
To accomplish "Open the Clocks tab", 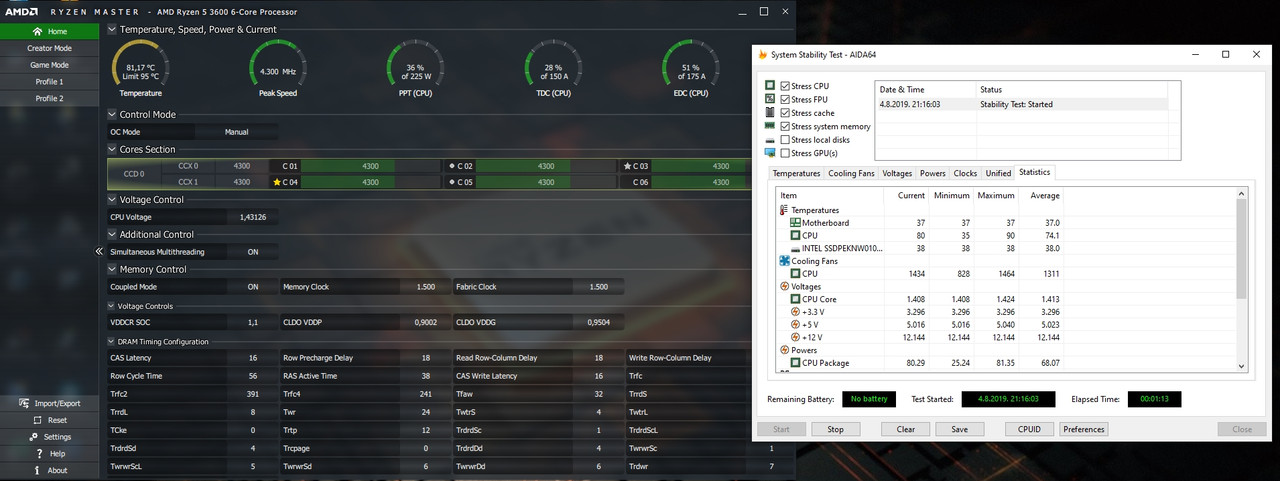I will click(965, 174).
